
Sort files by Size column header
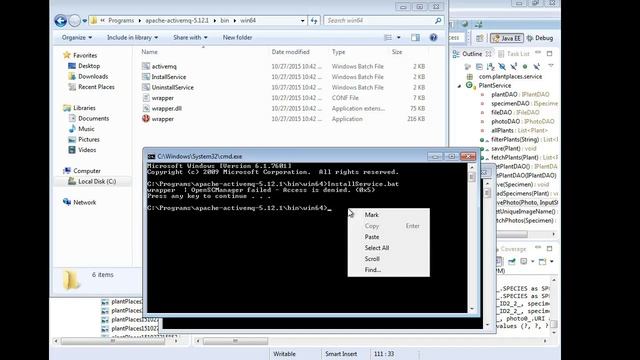397,52
